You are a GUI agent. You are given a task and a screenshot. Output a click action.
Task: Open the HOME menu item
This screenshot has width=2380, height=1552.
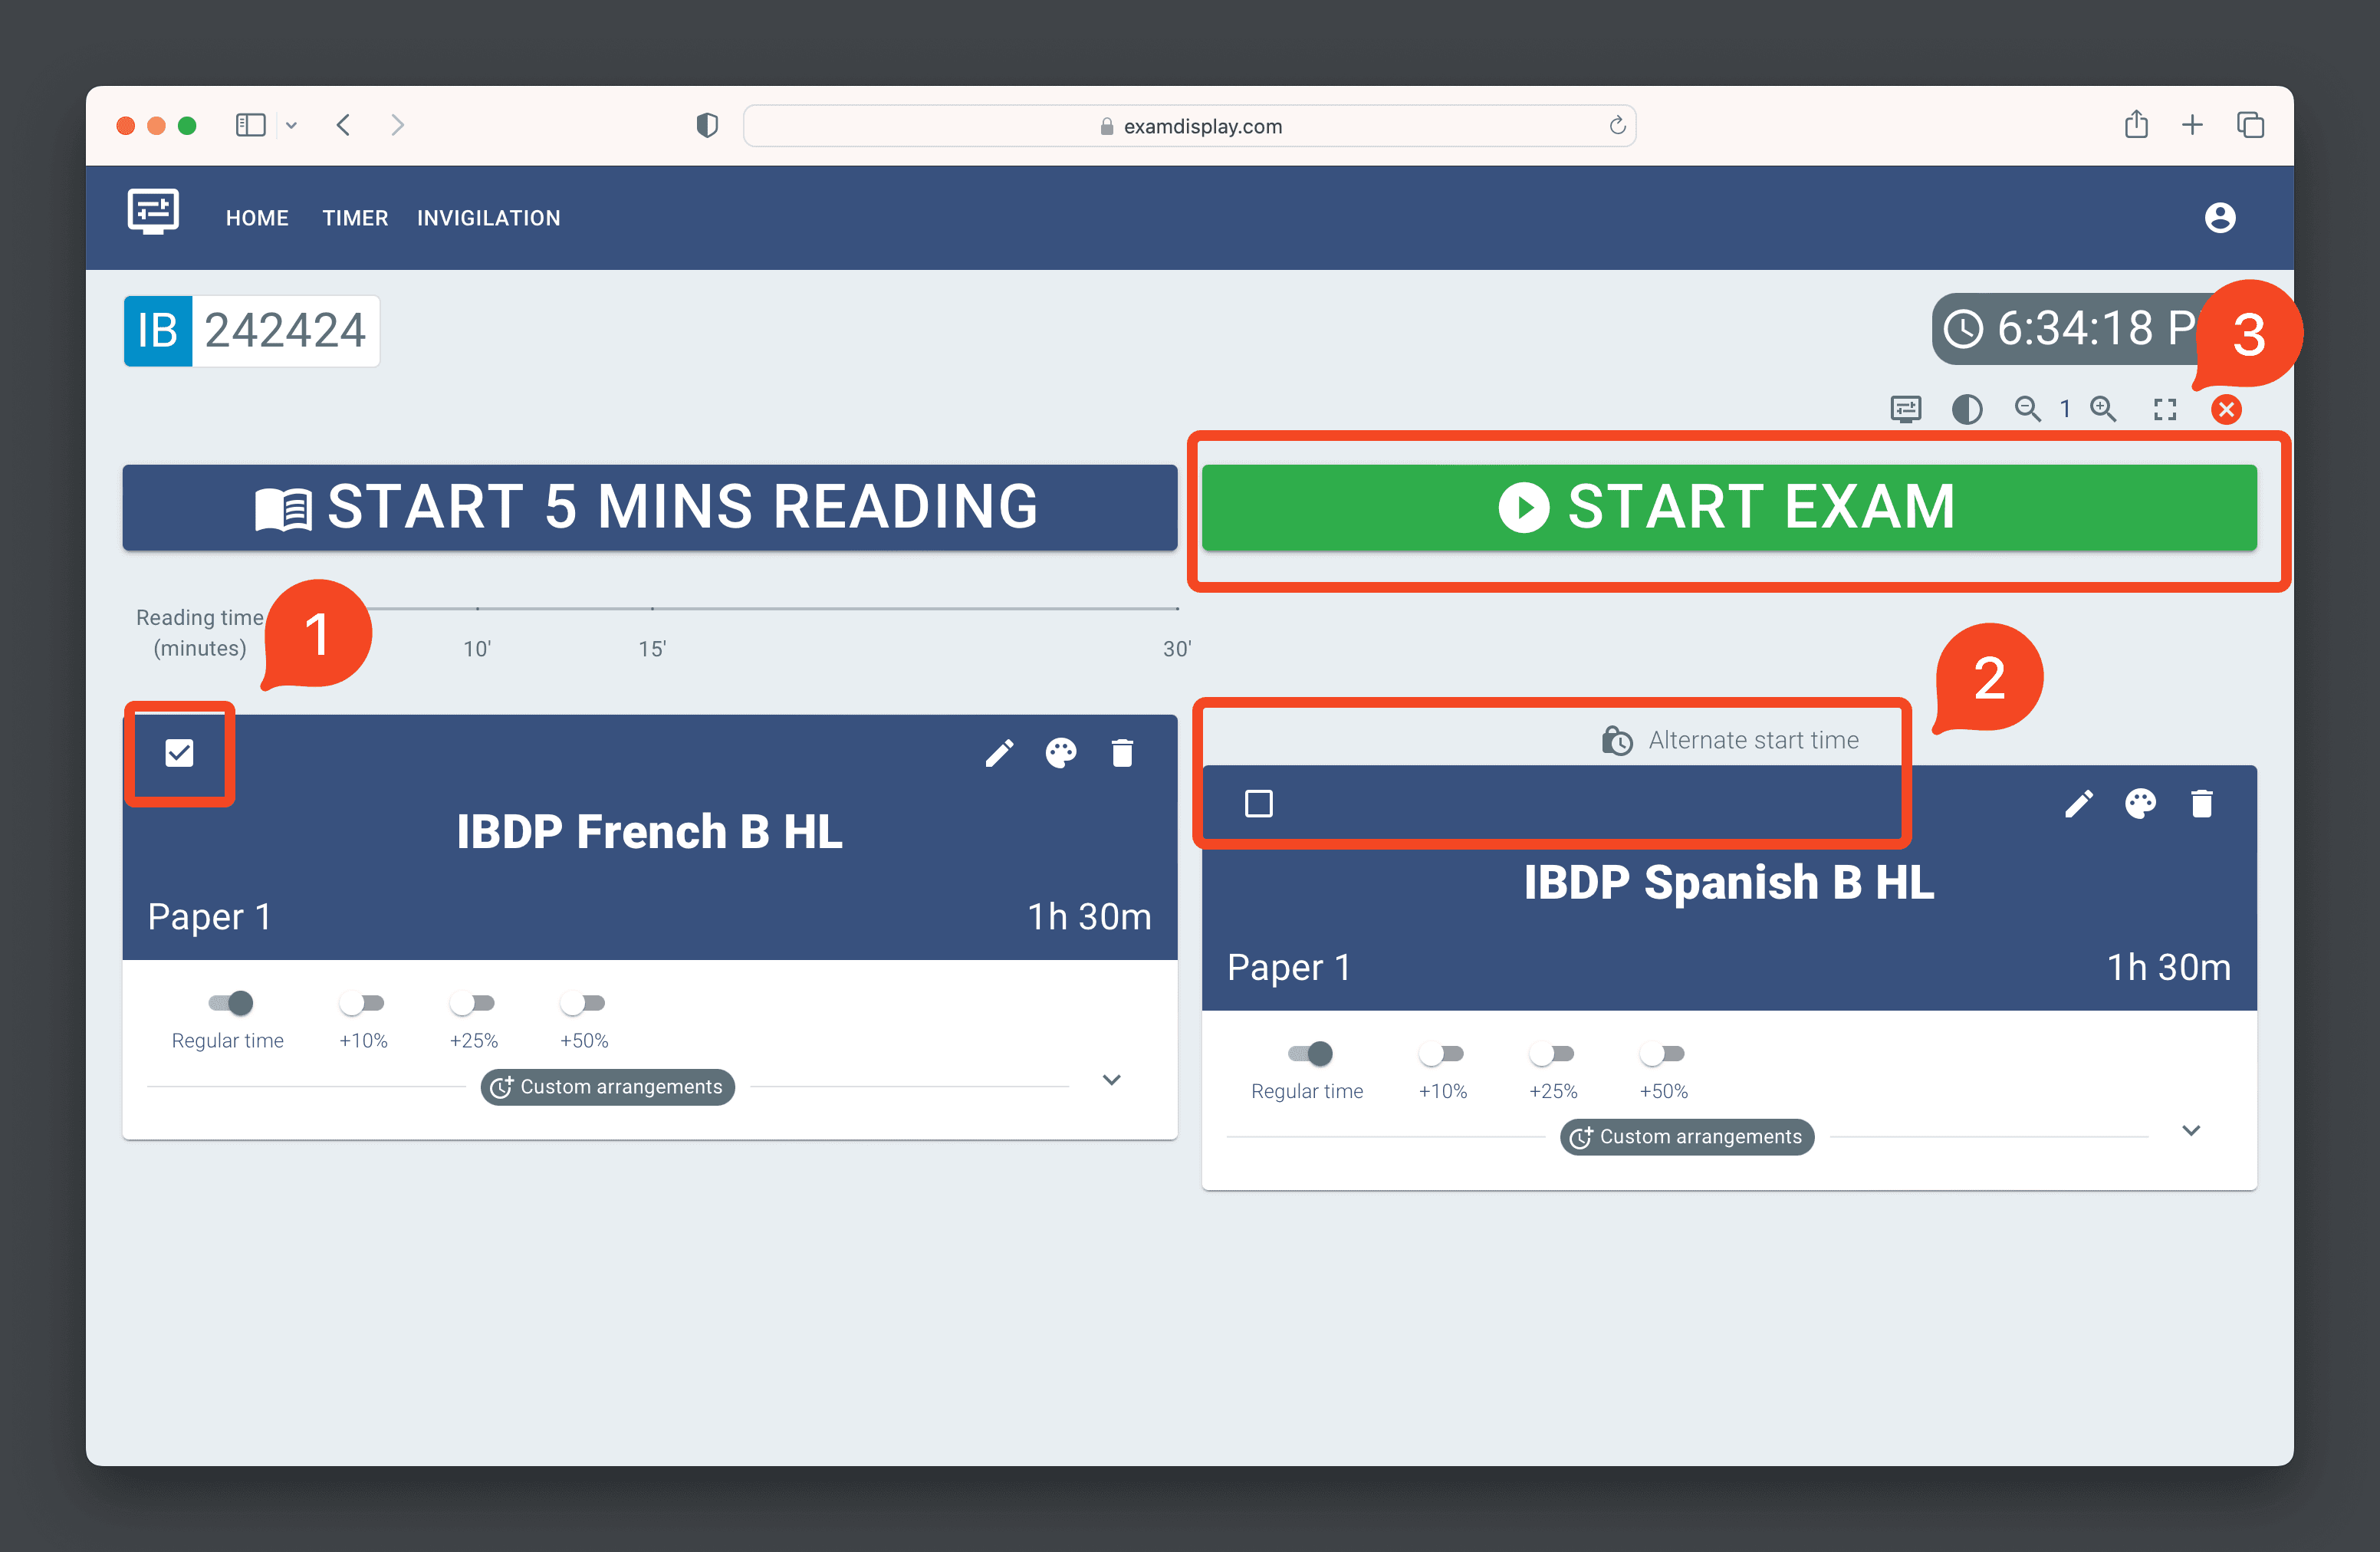(257, 218)
